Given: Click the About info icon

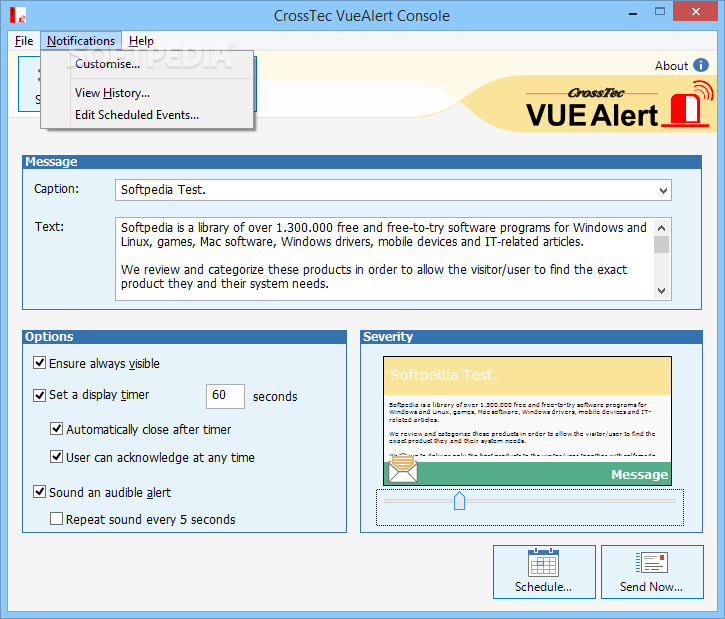Looking at the screenshot, I should [701, 65].
